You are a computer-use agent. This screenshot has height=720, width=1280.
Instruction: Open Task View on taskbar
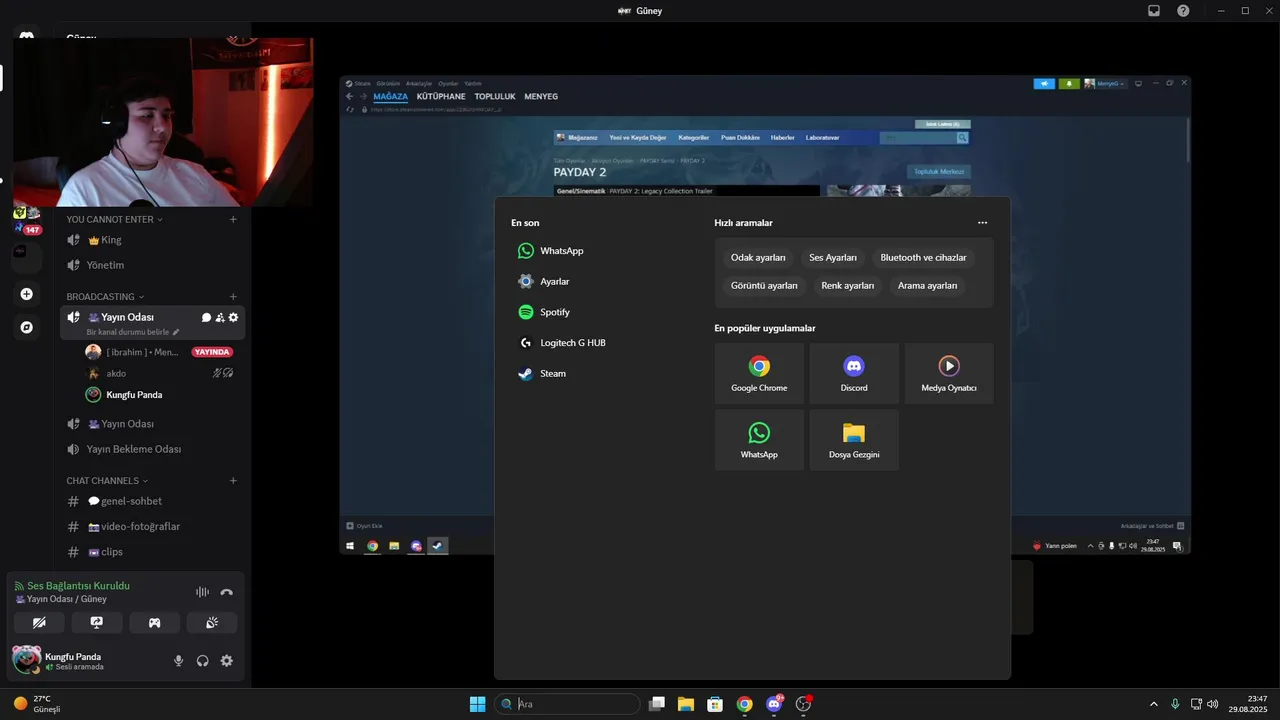click(657, 704)
